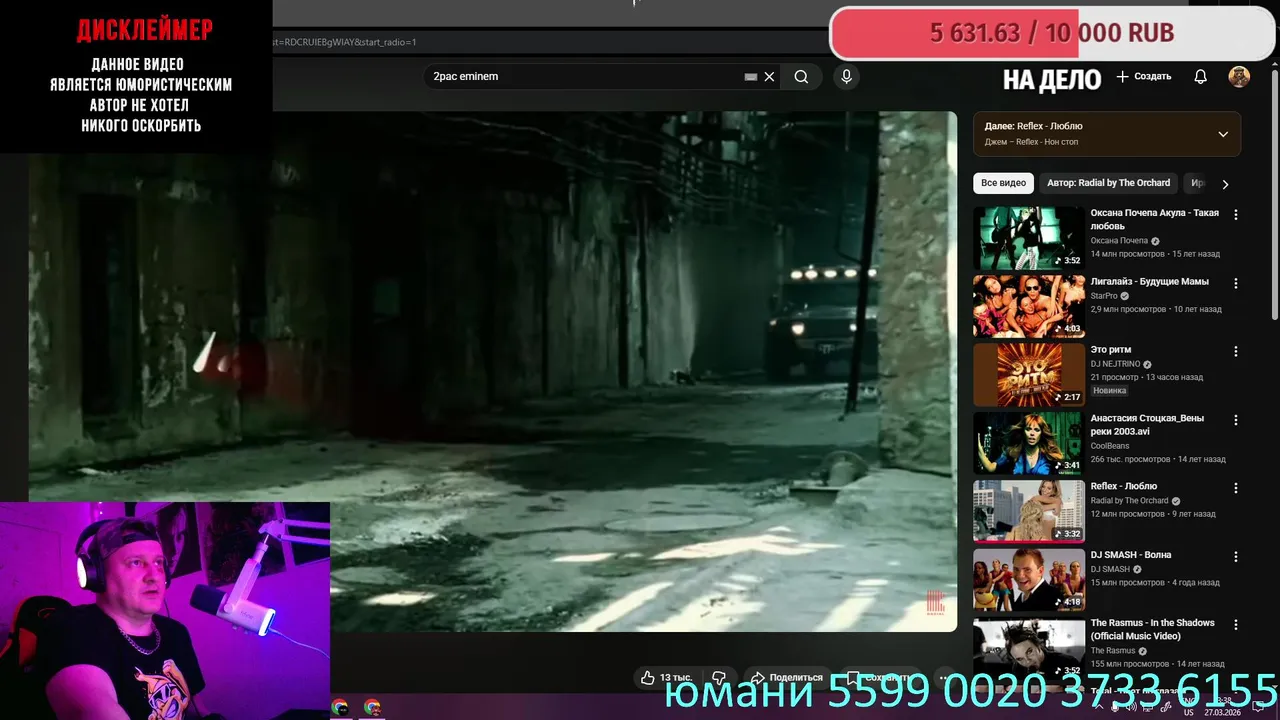The image size is (1280, 720).
Task: Like the video, 13 тыс. button
Action: (x=666, y=678)
